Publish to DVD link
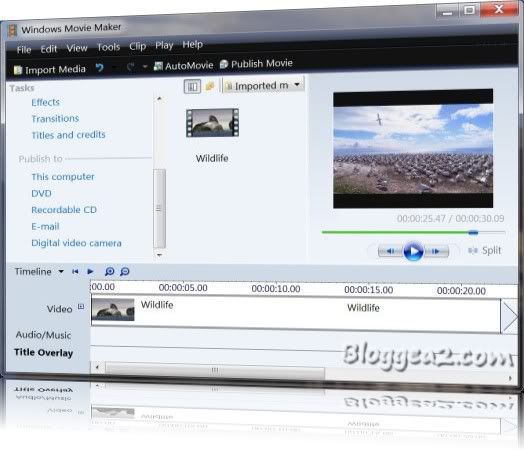Image resolution: width=524 pixels, height=450 pixels. point(41,193)
